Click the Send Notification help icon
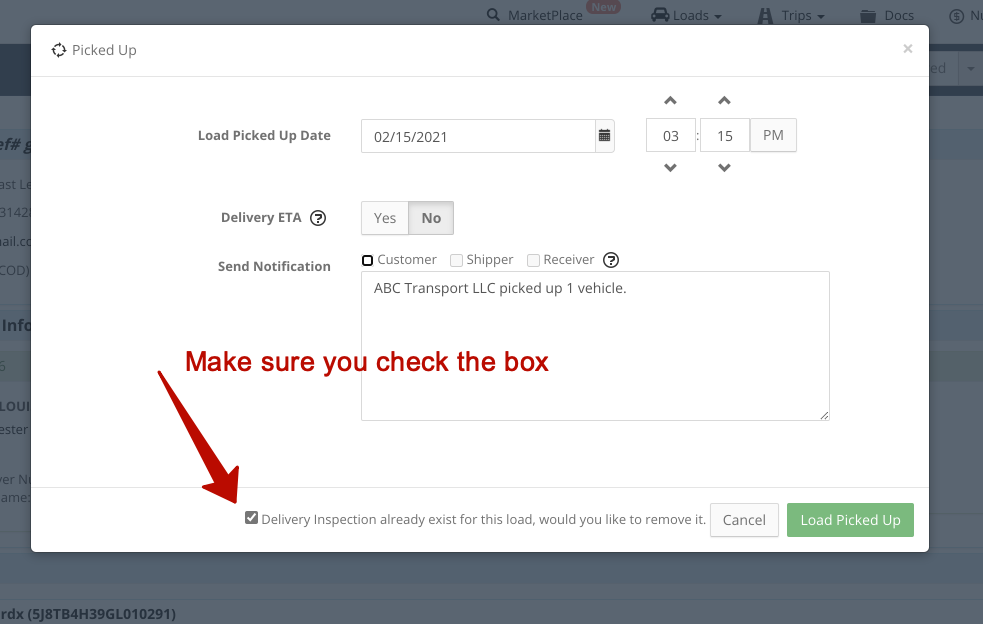Screen dimensions: 983x624 click(611, 260)
